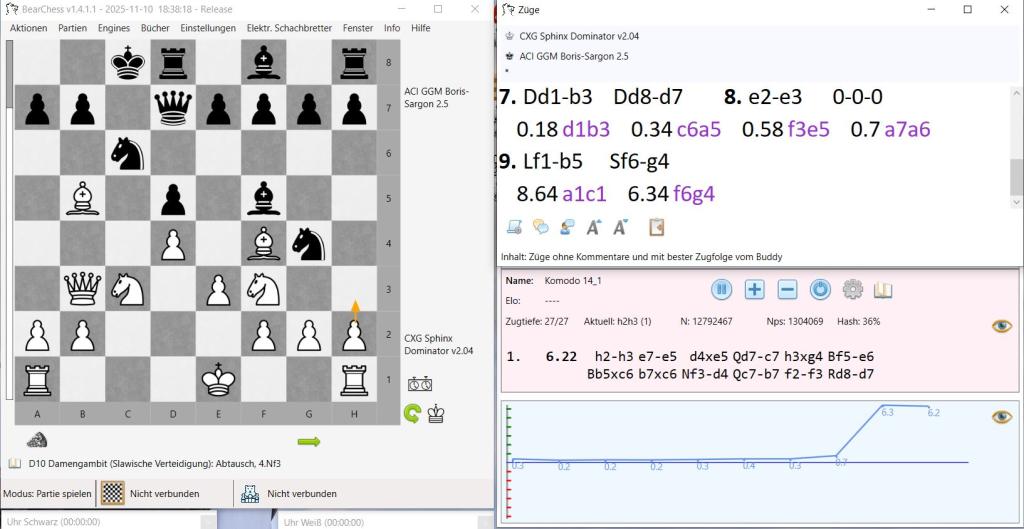Click the engine opening book icon
Viewport: 1024px width, 529px height.
click(883, 290)
